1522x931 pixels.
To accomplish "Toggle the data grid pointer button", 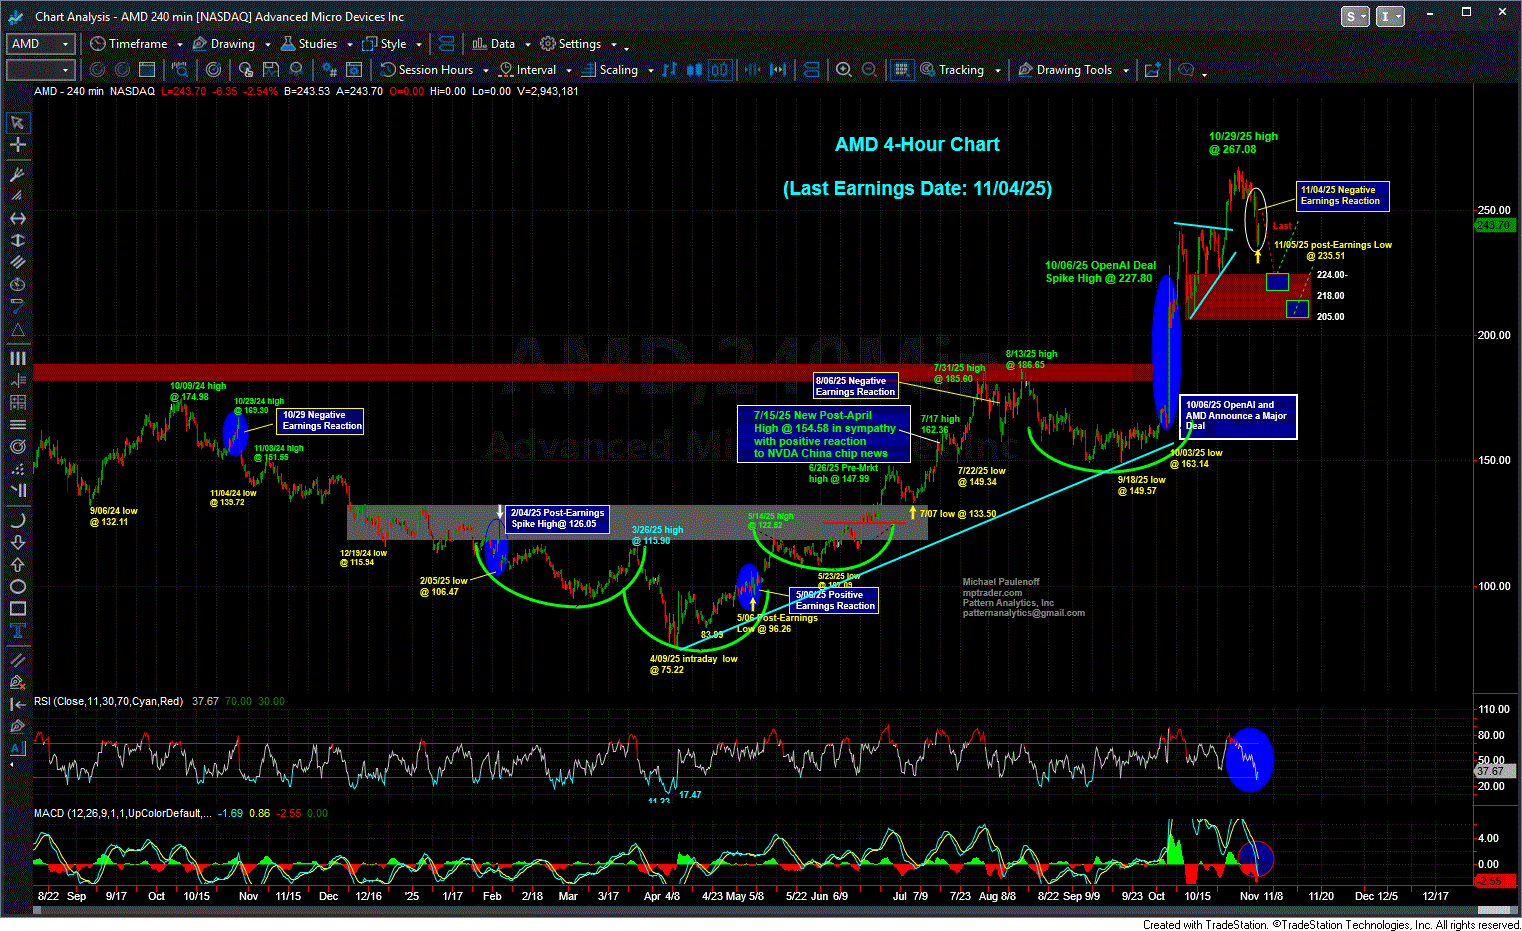I will [x=901, y=70].
